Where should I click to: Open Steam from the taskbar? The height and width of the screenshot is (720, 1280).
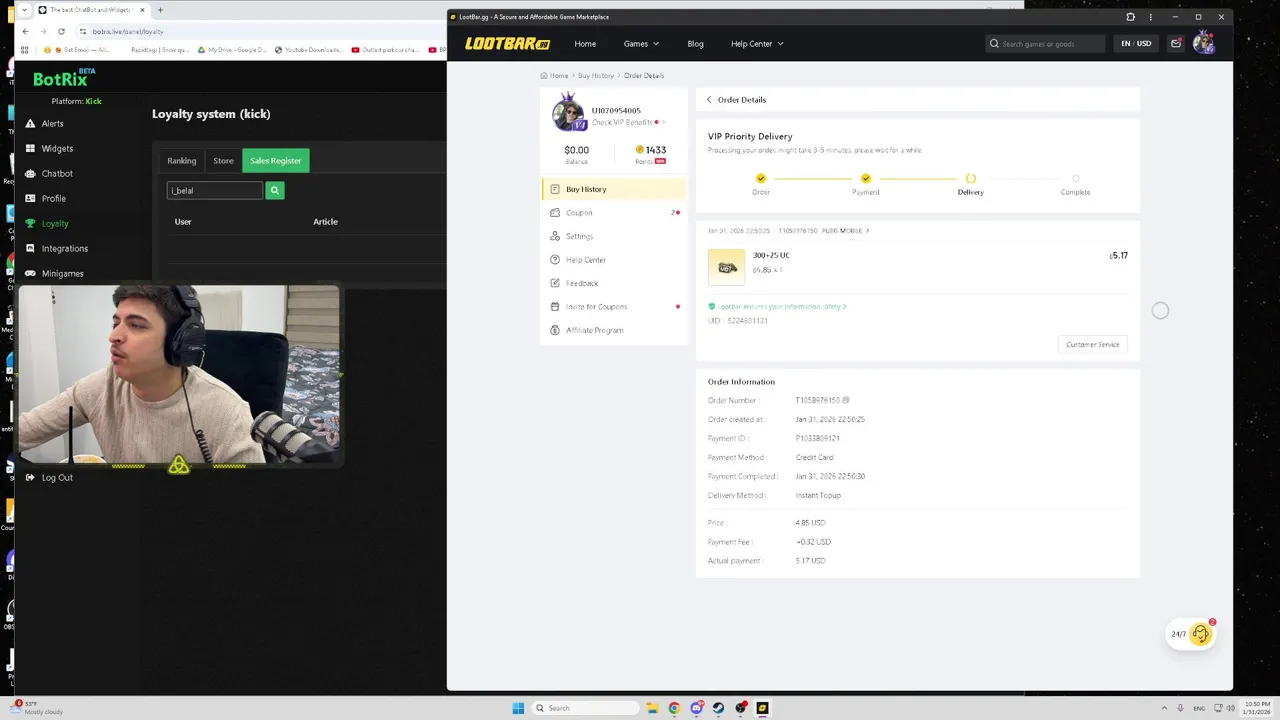pyautogui.click(x=718, y=708)
